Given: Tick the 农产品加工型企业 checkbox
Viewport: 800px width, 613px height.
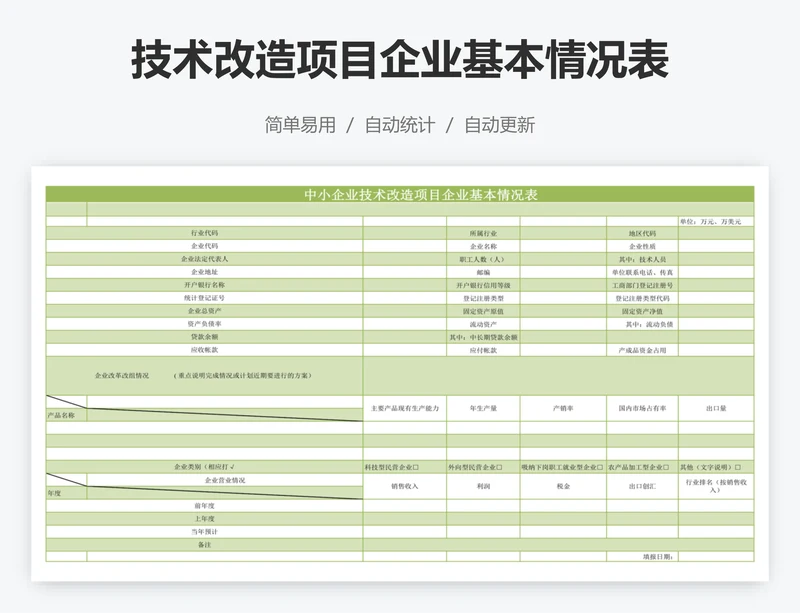Looking at the screenshot, I should click(666, 467).
